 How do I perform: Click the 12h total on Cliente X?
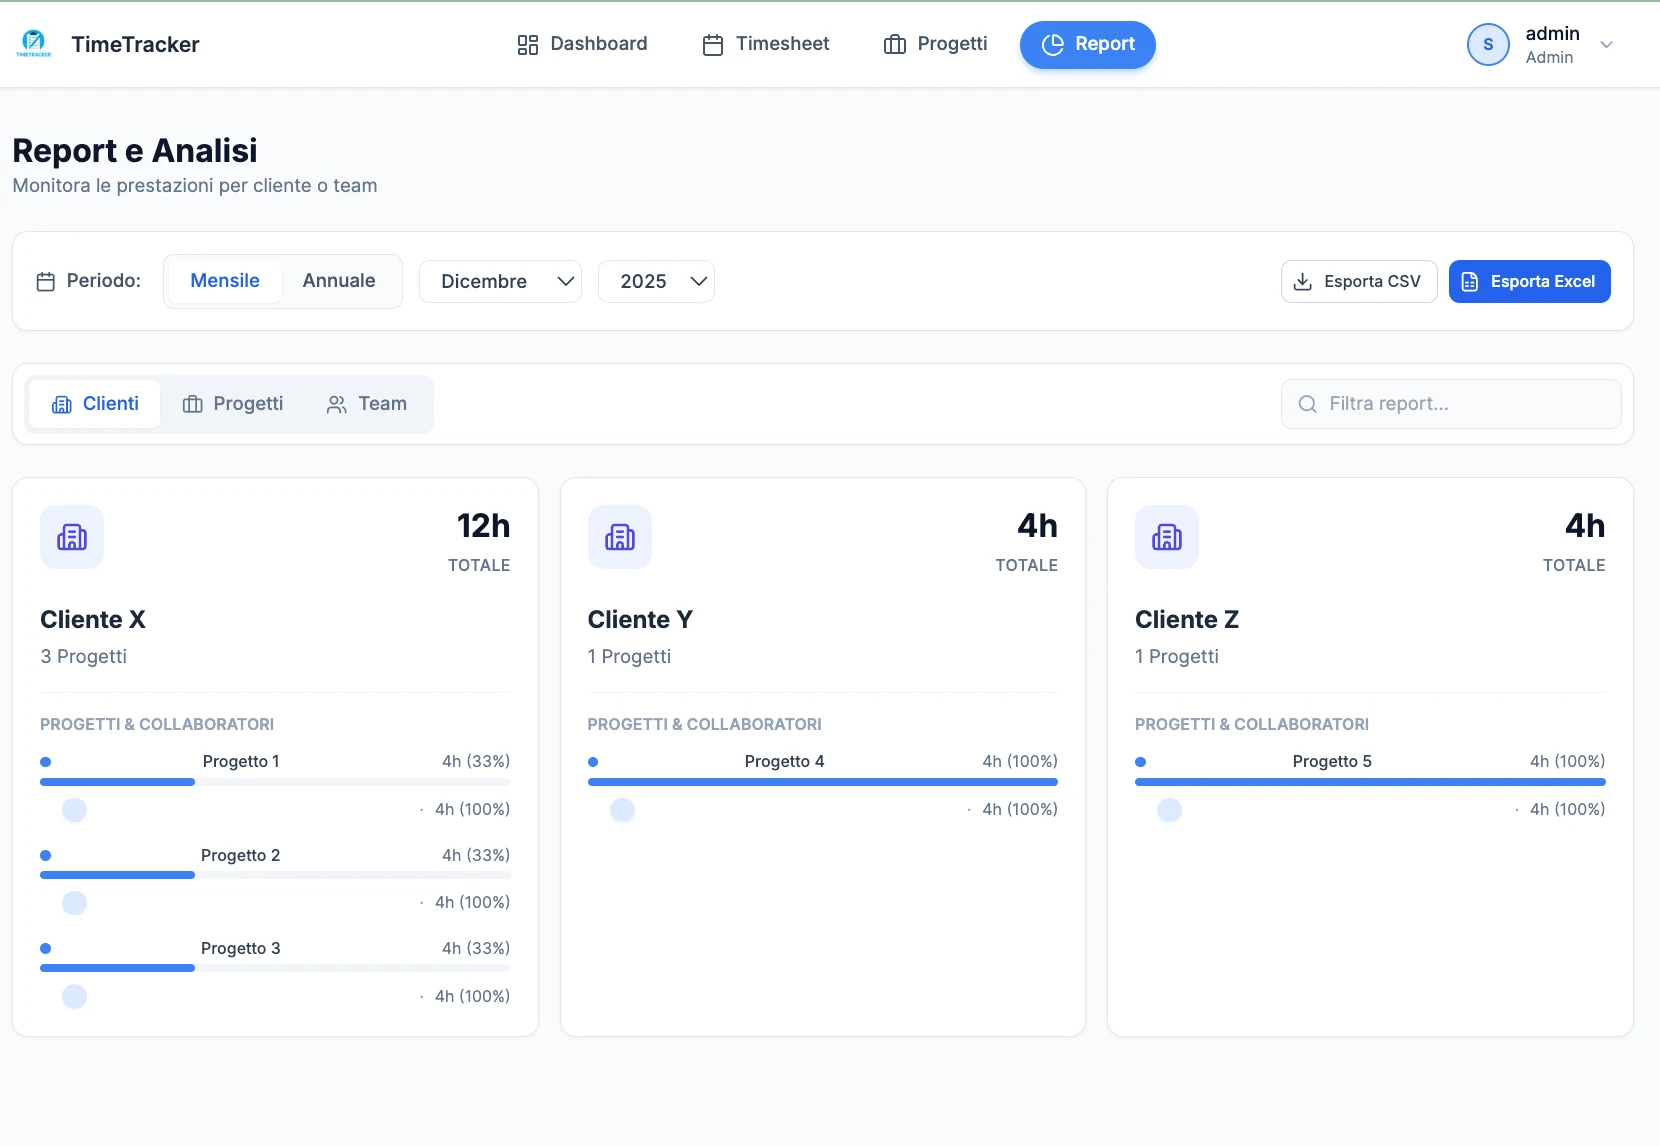tap(484, 526)
